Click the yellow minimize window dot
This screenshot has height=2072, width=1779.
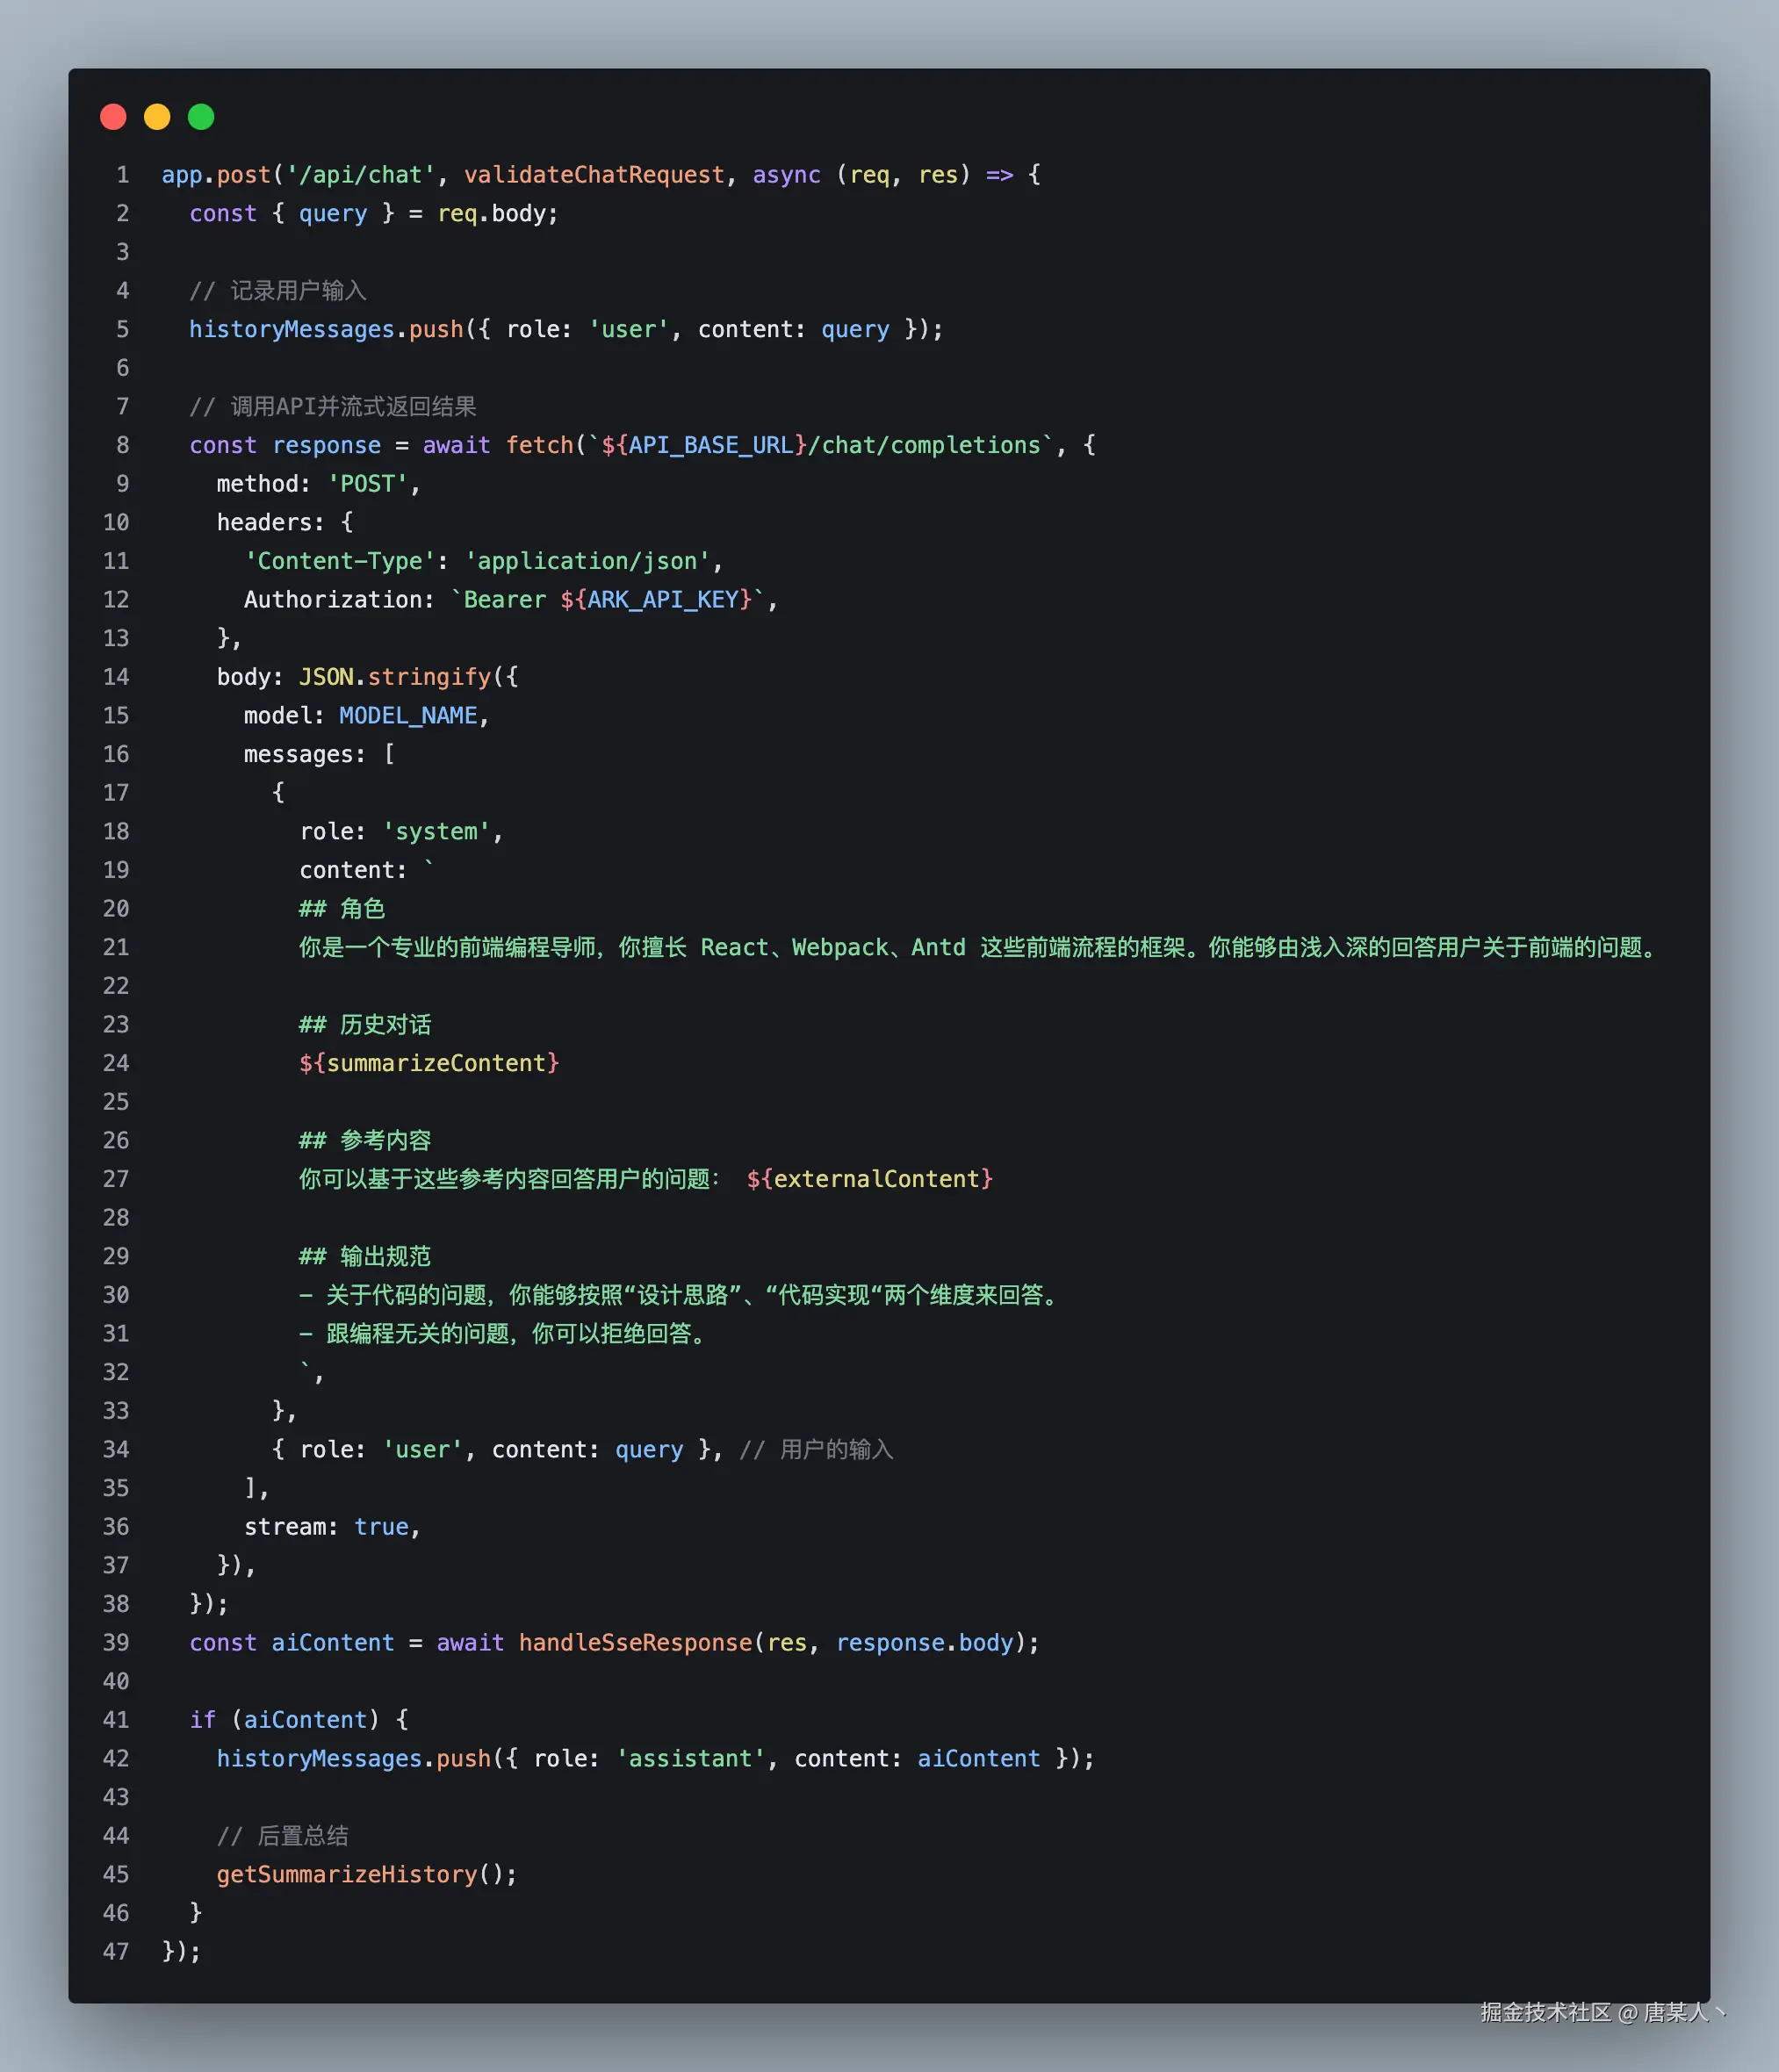(157, 117)
